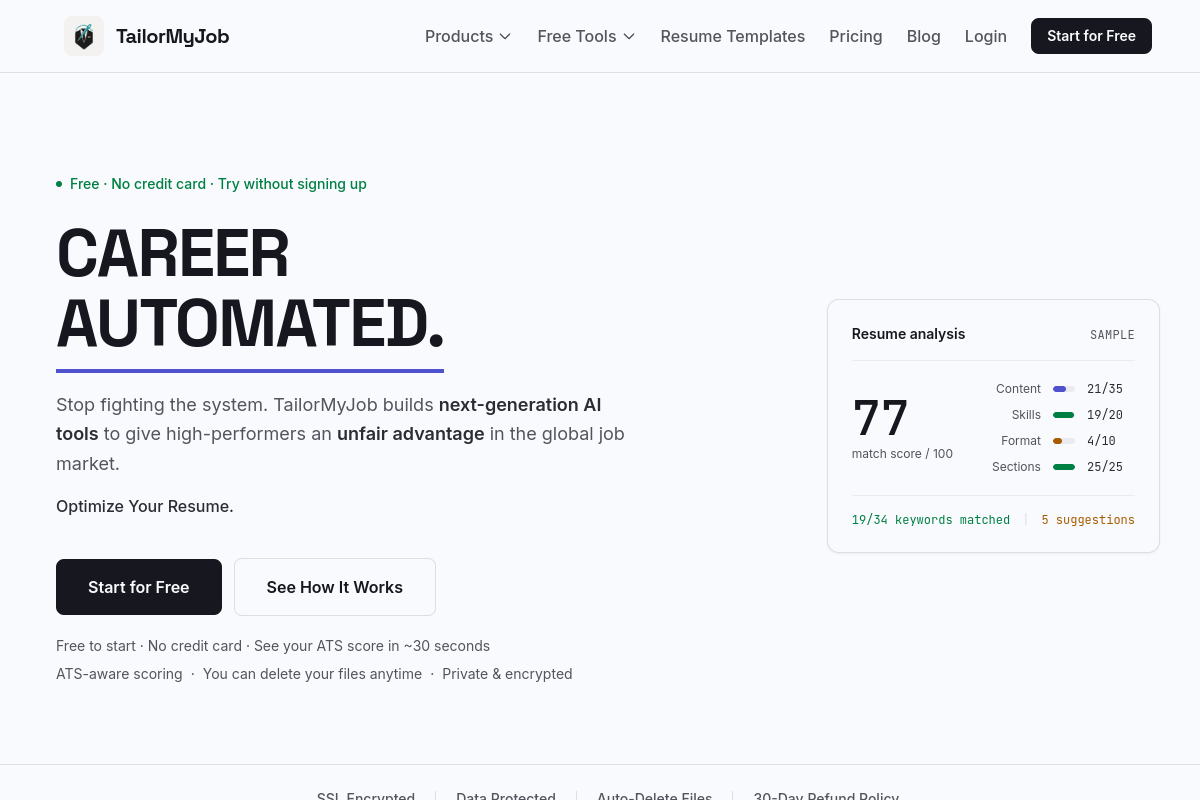Click the SAMPLE label in analysis card

[x=1112, y=335]
